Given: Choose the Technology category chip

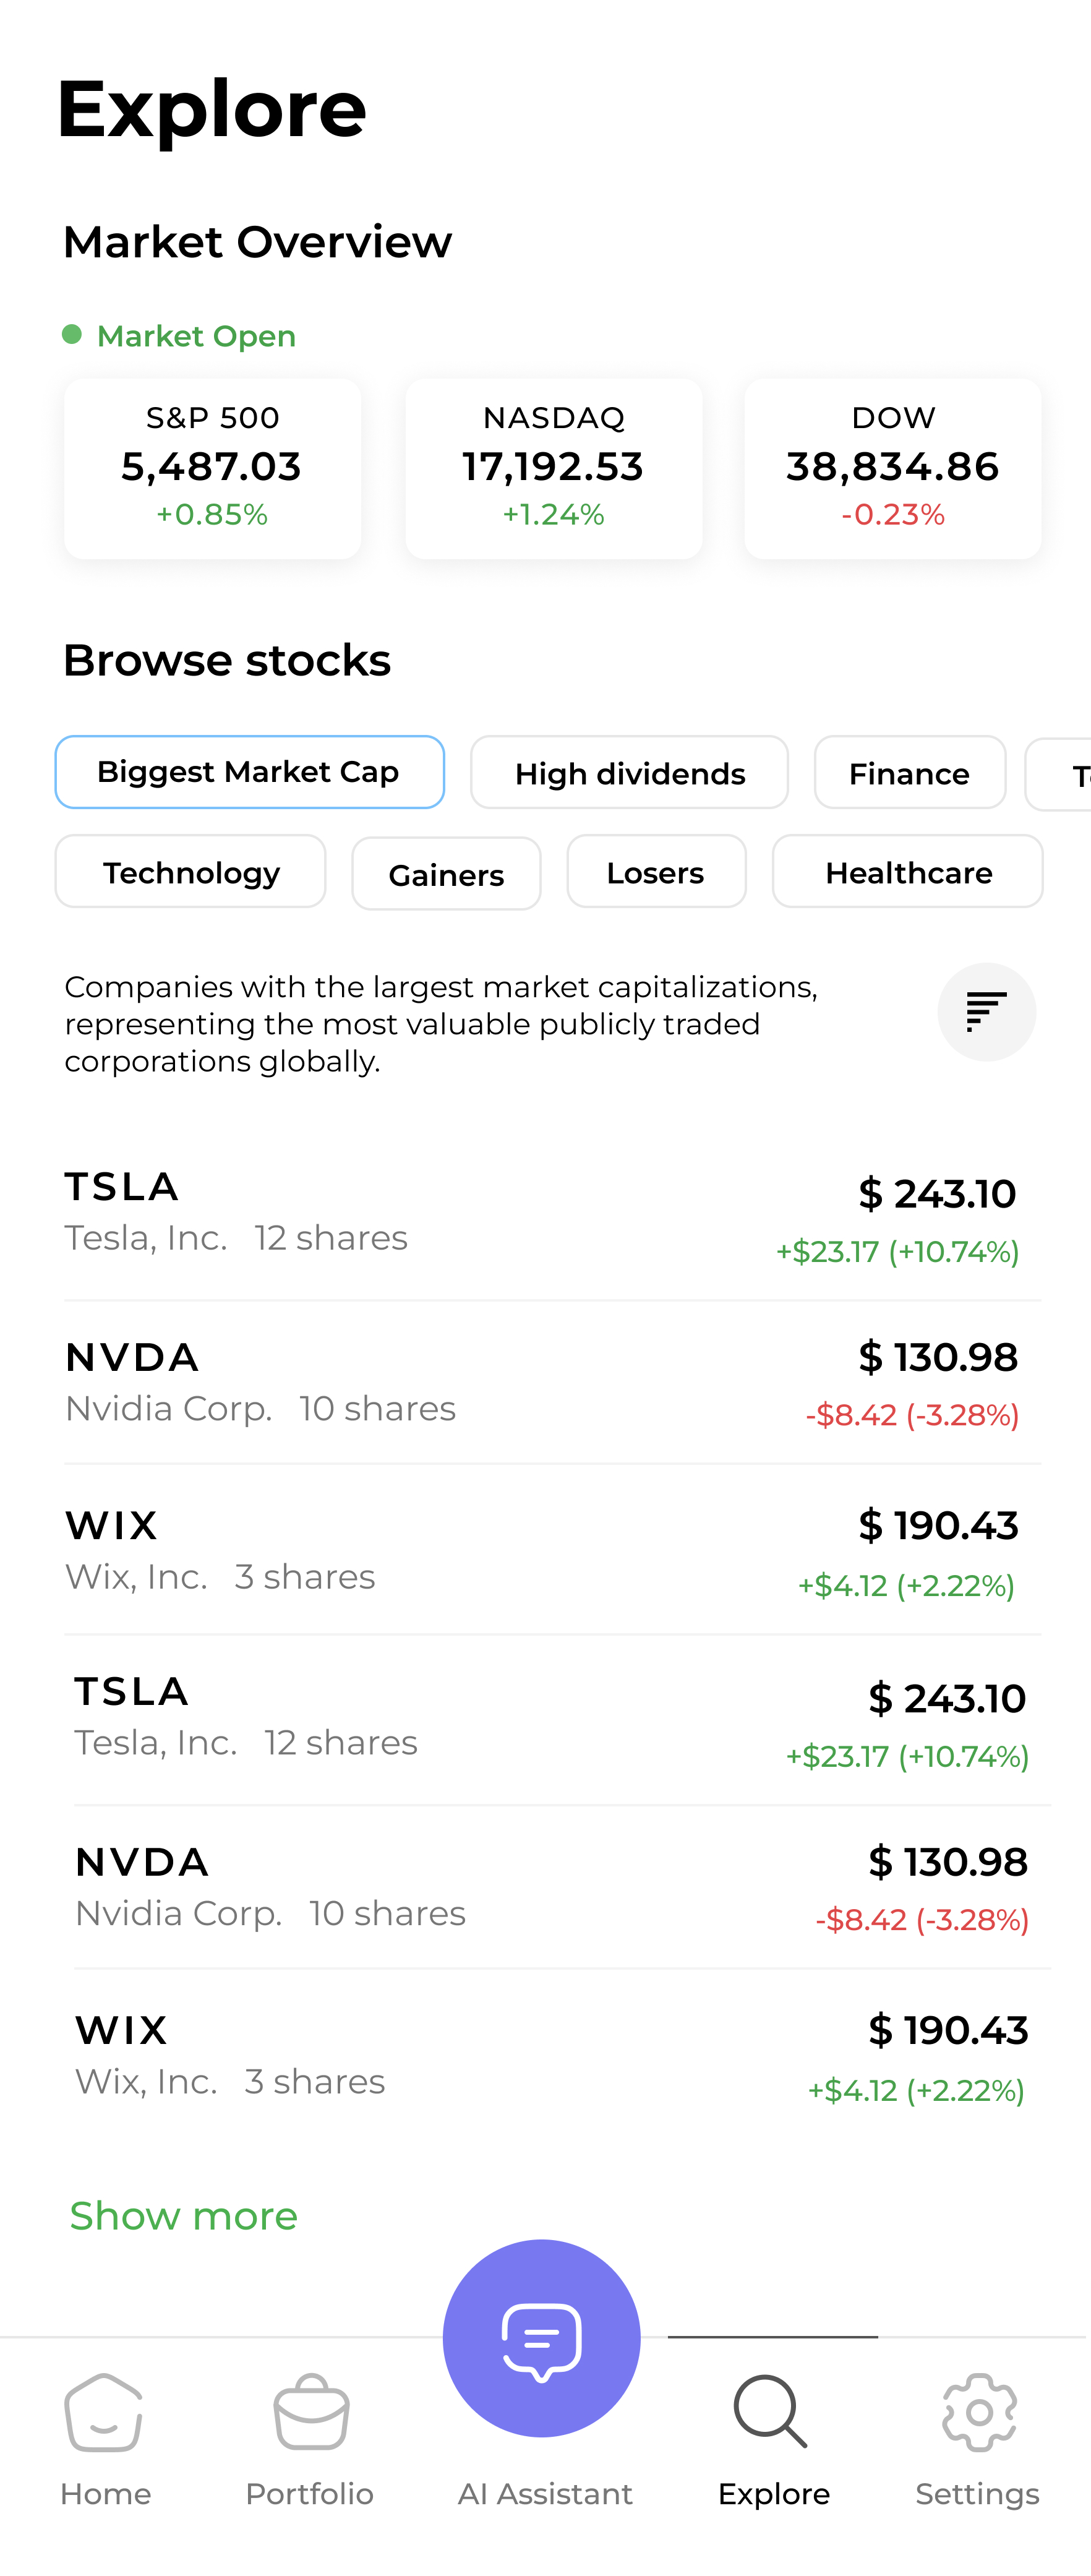Looking at the screenshot, I should pyautogui.click(x=190, y=872).
